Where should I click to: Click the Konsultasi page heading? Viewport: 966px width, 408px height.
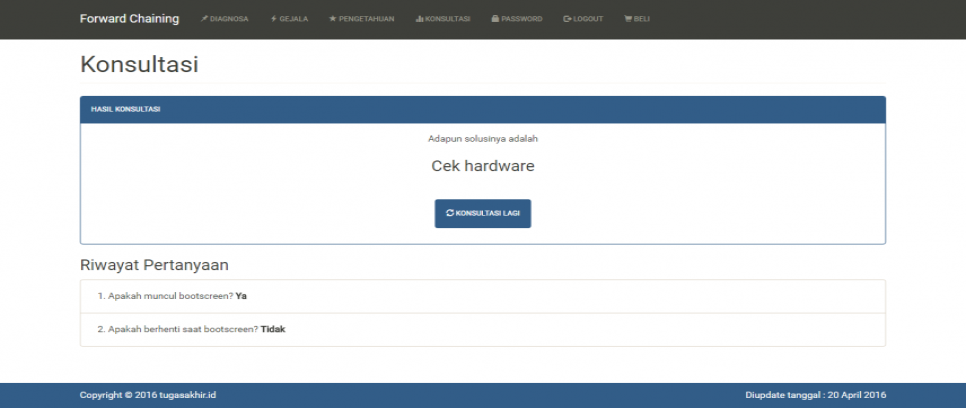point(139,64)
